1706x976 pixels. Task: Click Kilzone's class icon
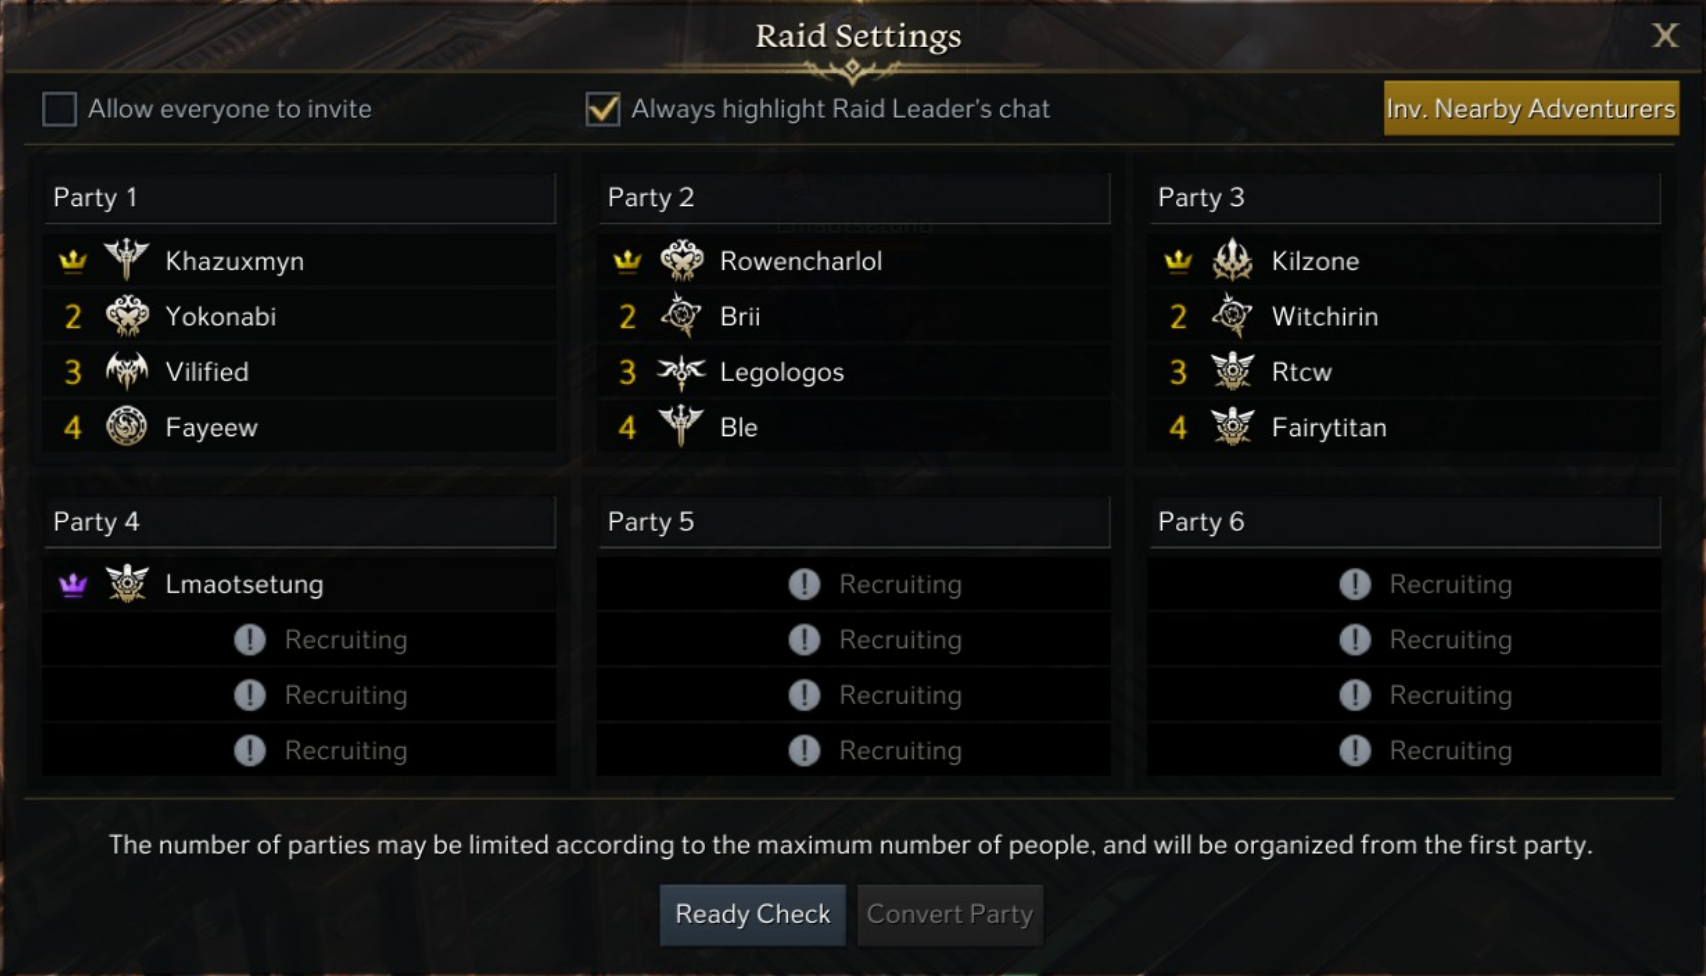pyautogui.click(x=1232, y=260)
